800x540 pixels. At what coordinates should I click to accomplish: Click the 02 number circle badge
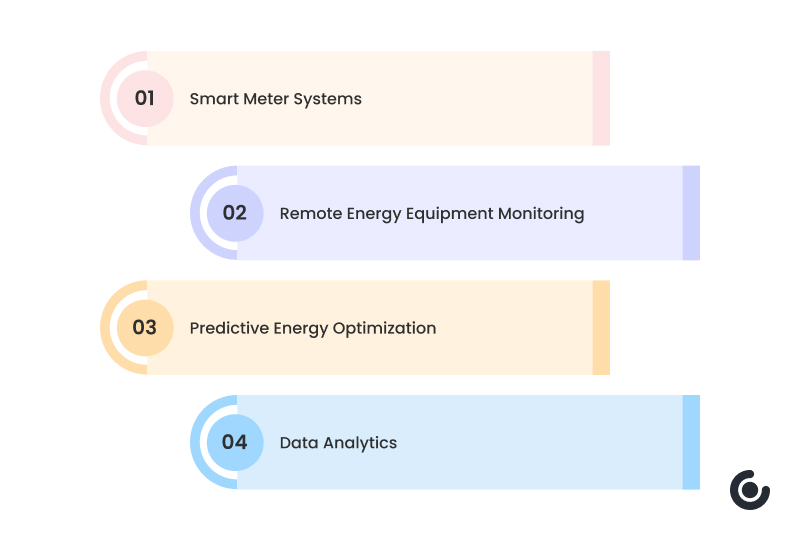click(x=235, y=213)
